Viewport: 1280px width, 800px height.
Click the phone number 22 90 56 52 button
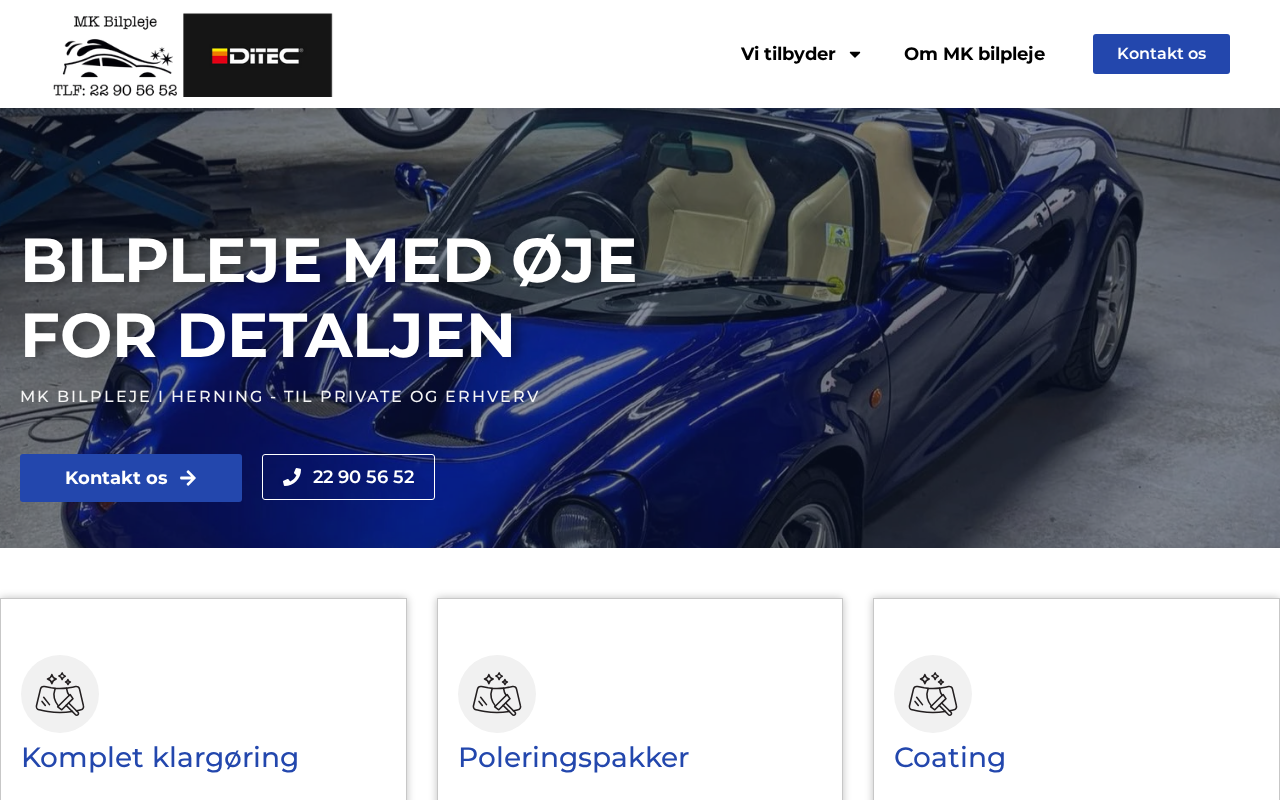348,477
